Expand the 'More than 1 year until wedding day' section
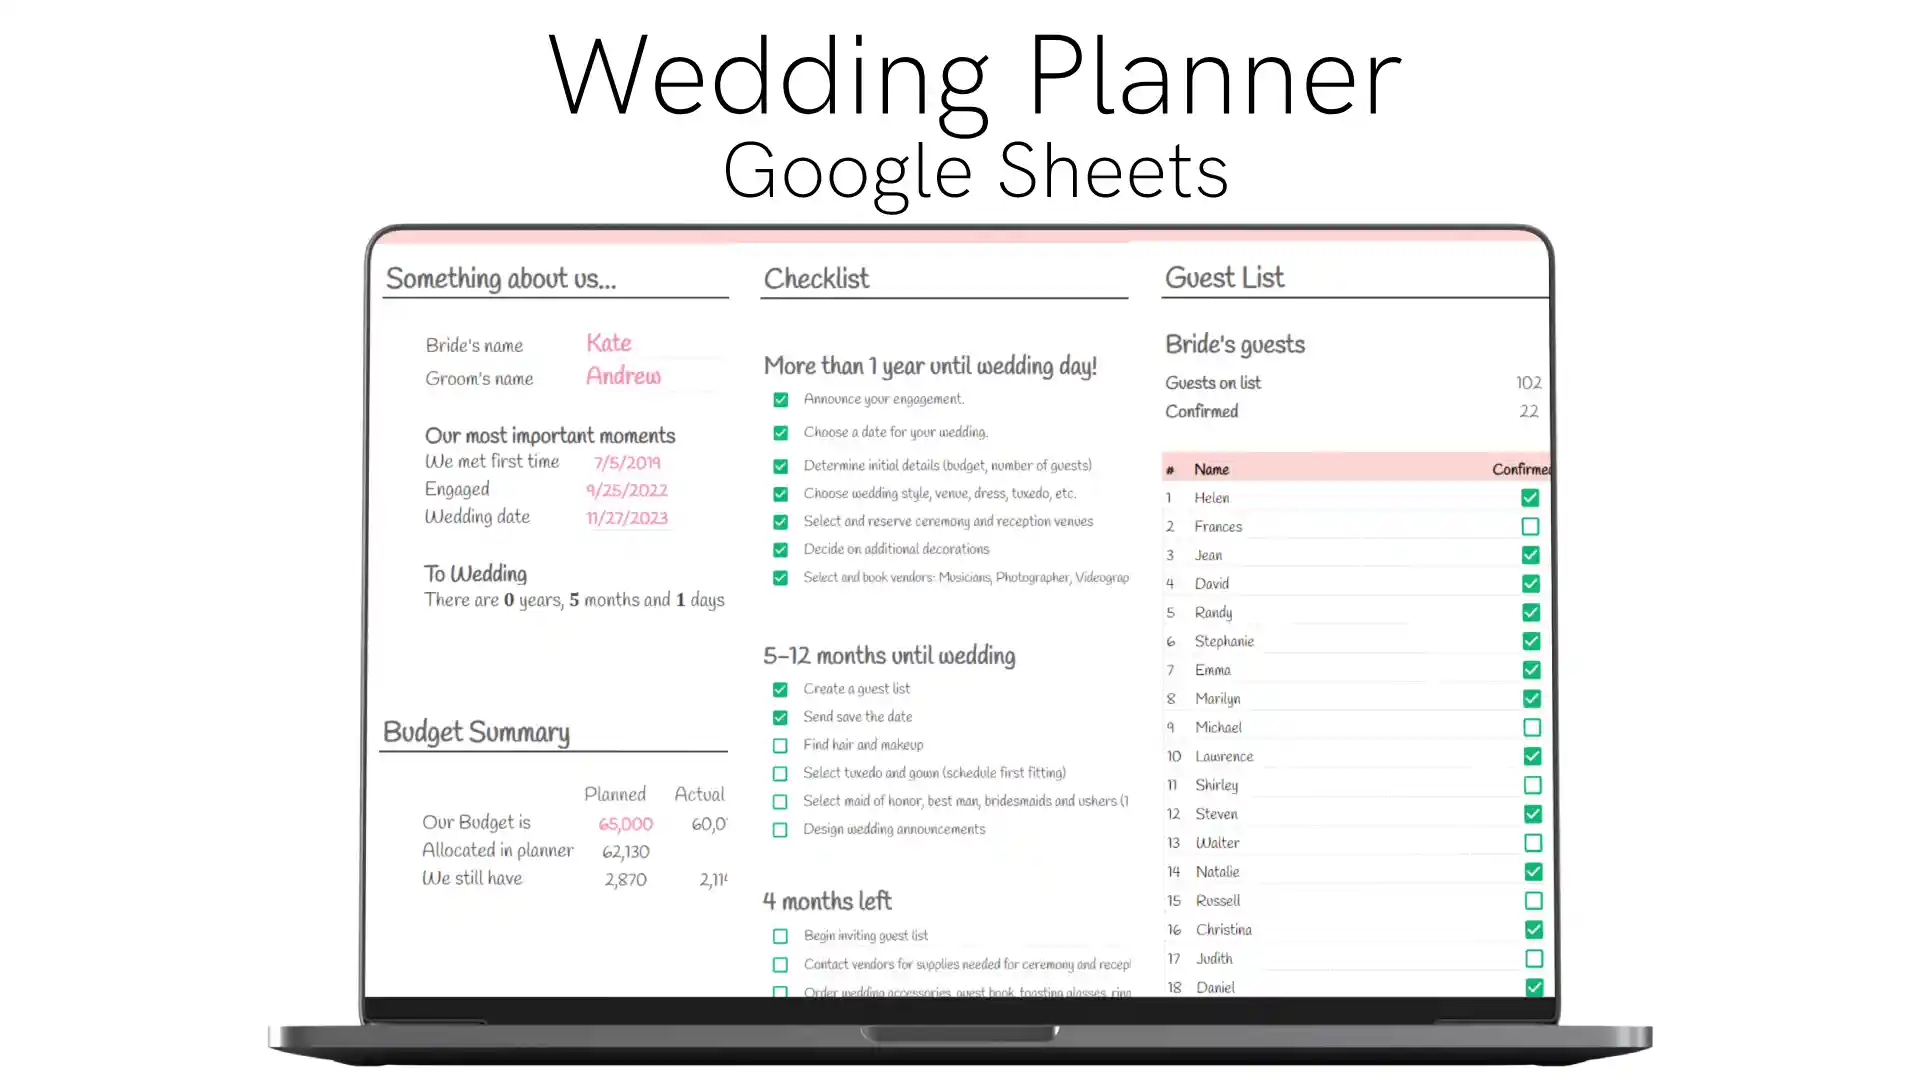The height and width of the screenshot is (1080, 1920). 930,365
